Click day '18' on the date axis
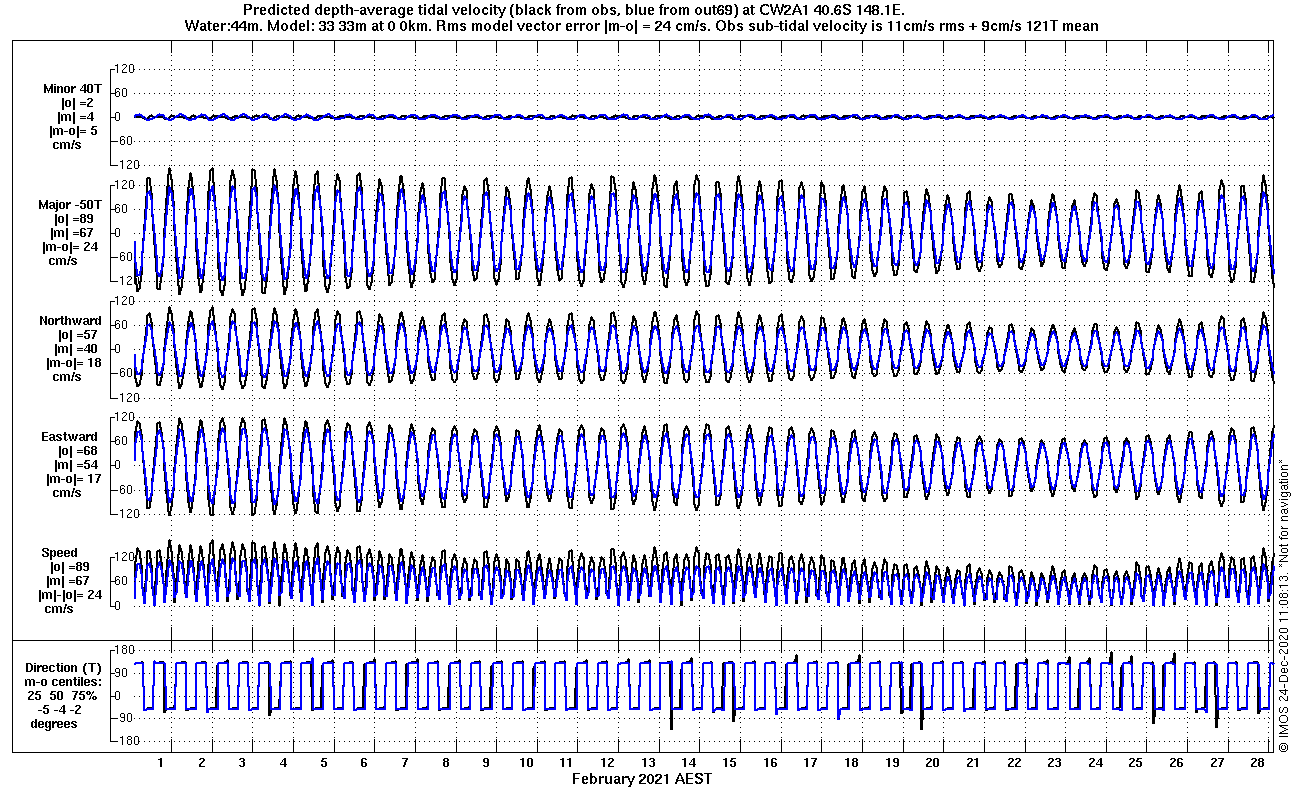Screen dimensions: 1300x800 (x=851, y=763)
